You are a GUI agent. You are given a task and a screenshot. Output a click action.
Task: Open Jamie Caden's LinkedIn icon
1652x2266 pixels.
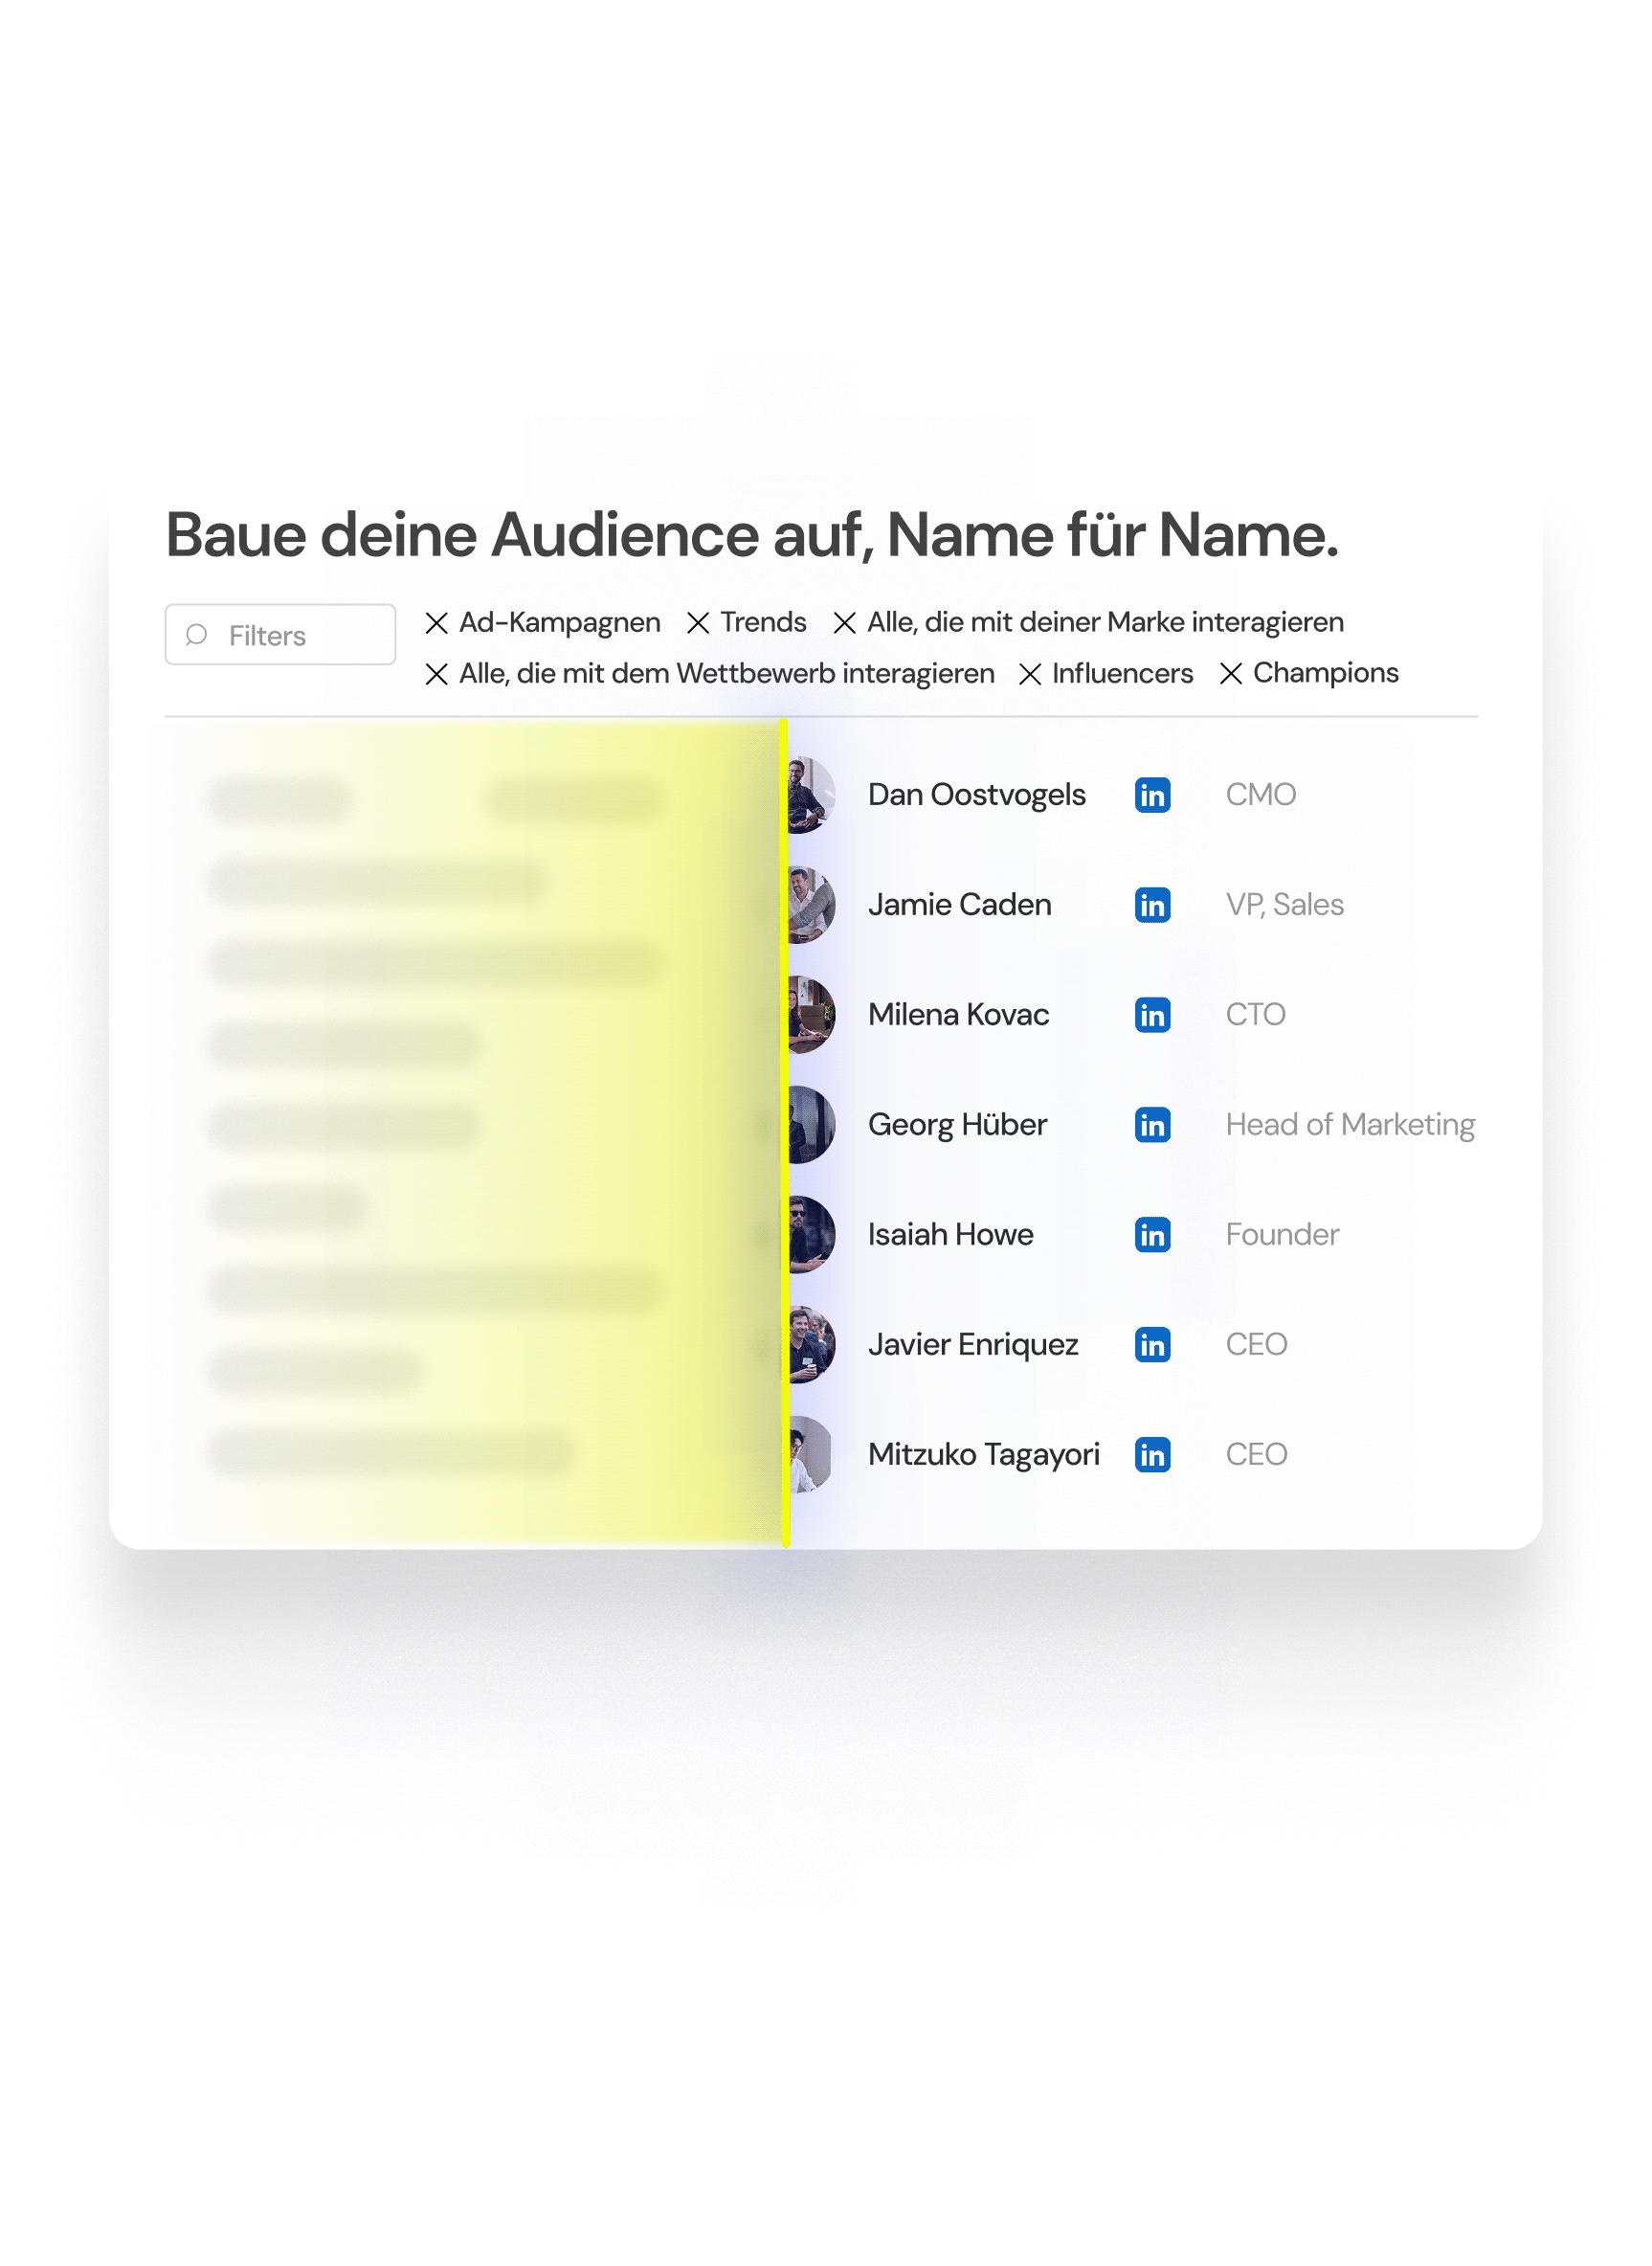[1152, 905]
